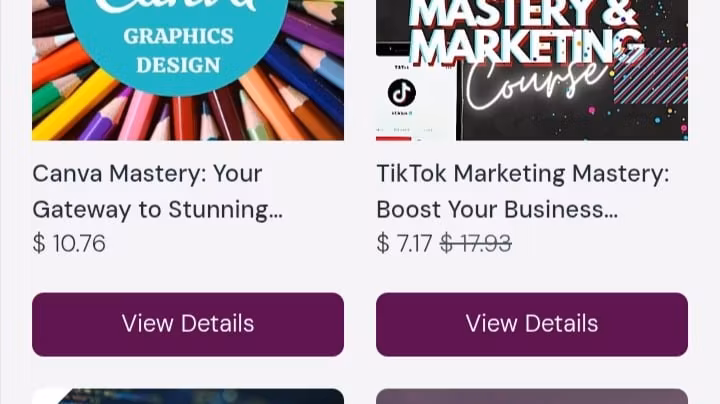Click the striped pattern in TikTok thumbnail
The width and height of the screenshot is (720, 404).
(x=651, y=76)
